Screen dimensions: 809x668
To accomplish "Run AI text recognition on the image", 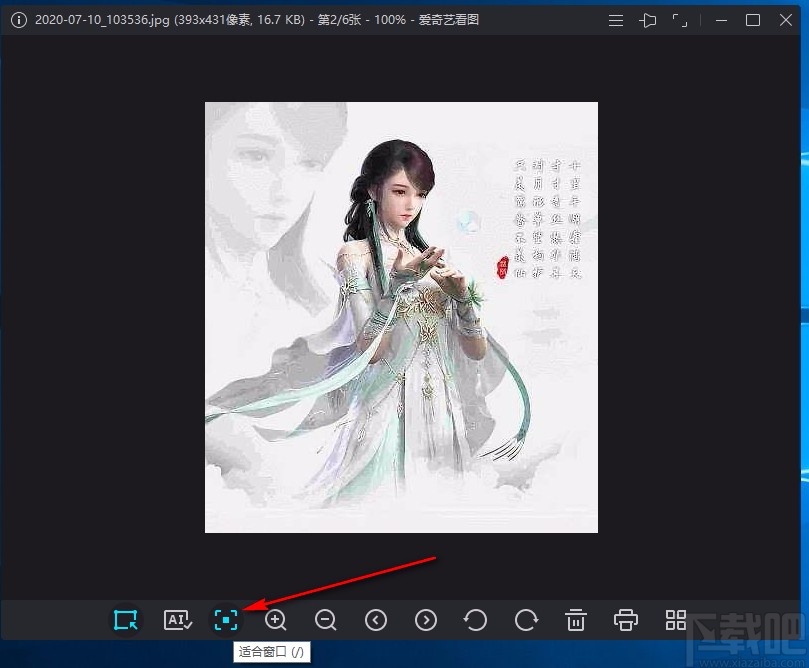I will pyautogui.click(x=176, y=620).
